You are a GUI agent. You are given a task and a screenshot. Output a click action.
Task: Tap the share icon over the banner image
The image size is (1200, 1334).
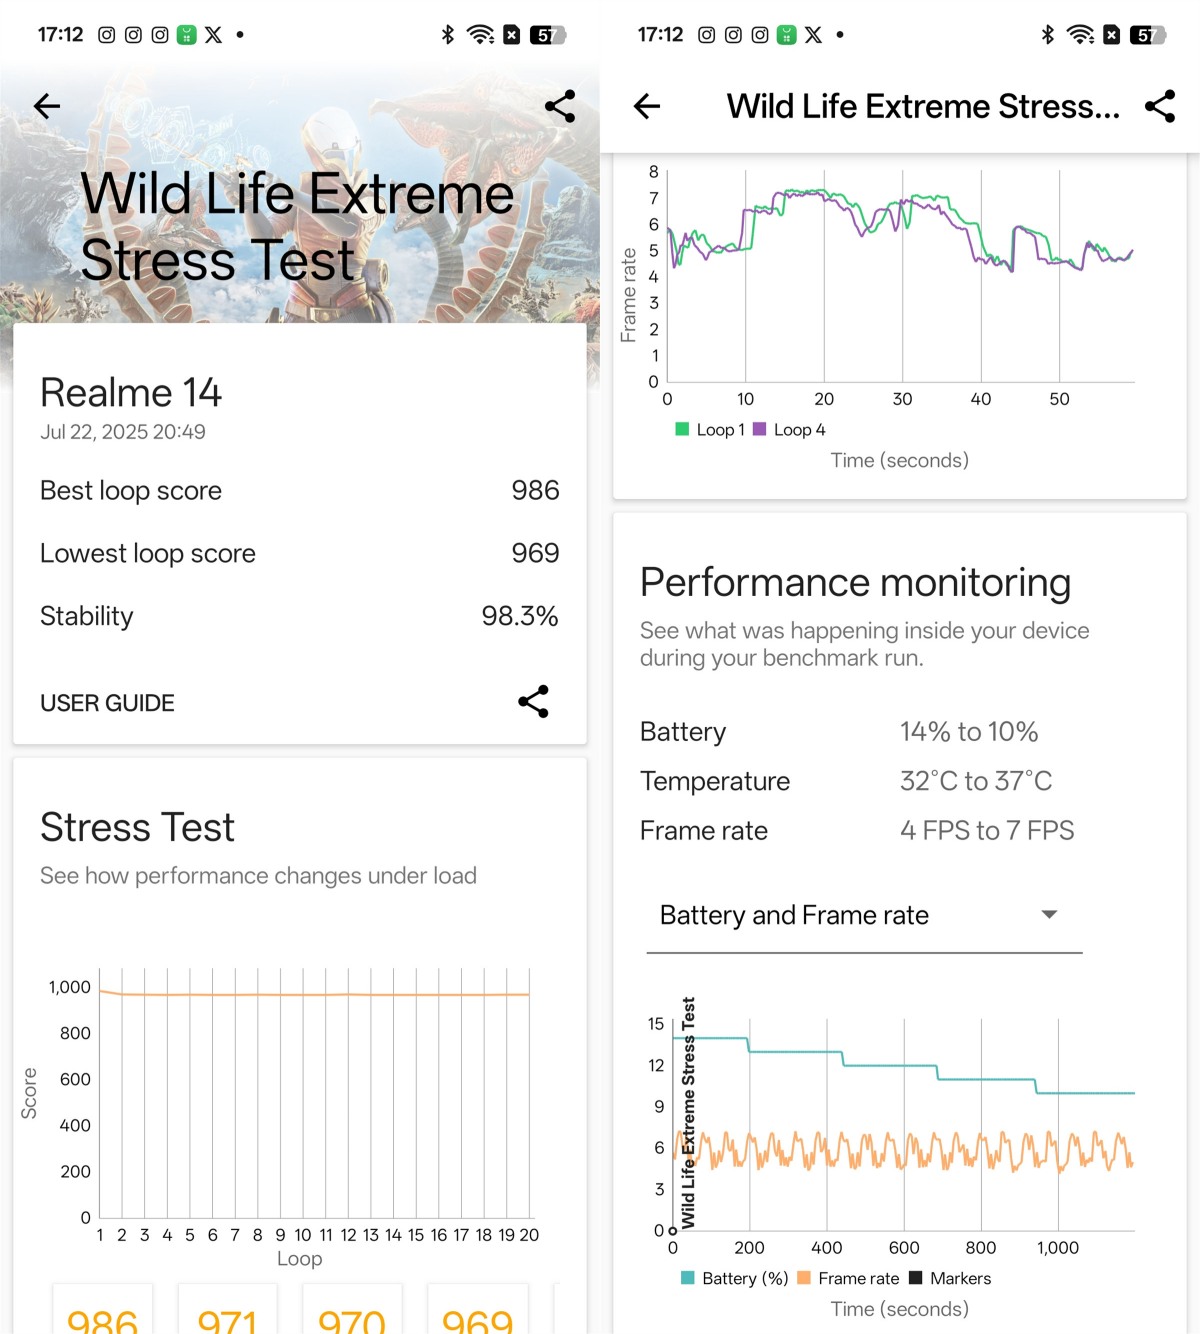tap(560, 106)
